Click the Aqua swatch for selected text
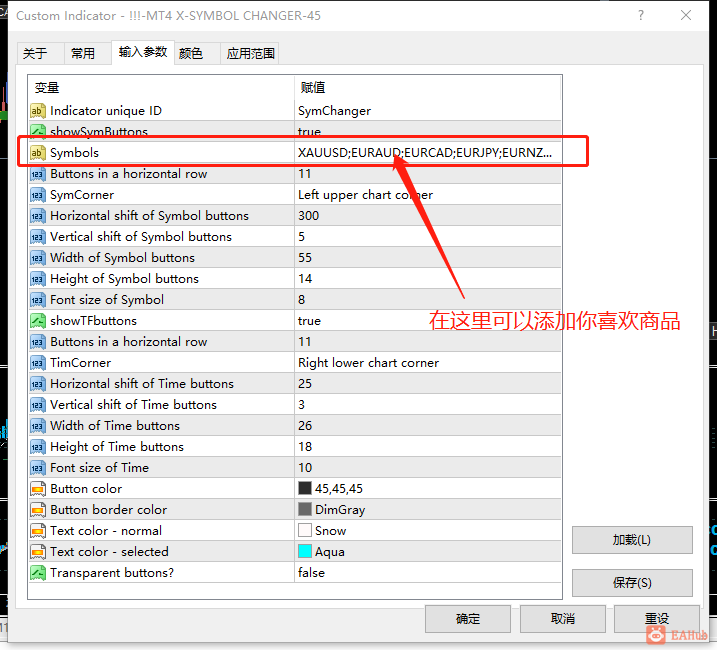Image resolution: width=717 pixels, height=650 pixels. [305, 552]
